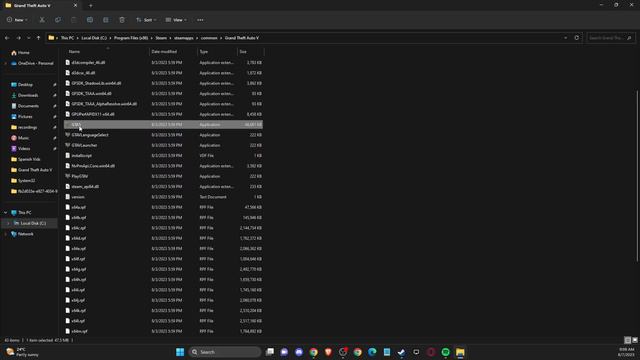Screen dimensions: 640x360
Task: Open Spotify from the taskbar
Action: click(x=445, y=352)
